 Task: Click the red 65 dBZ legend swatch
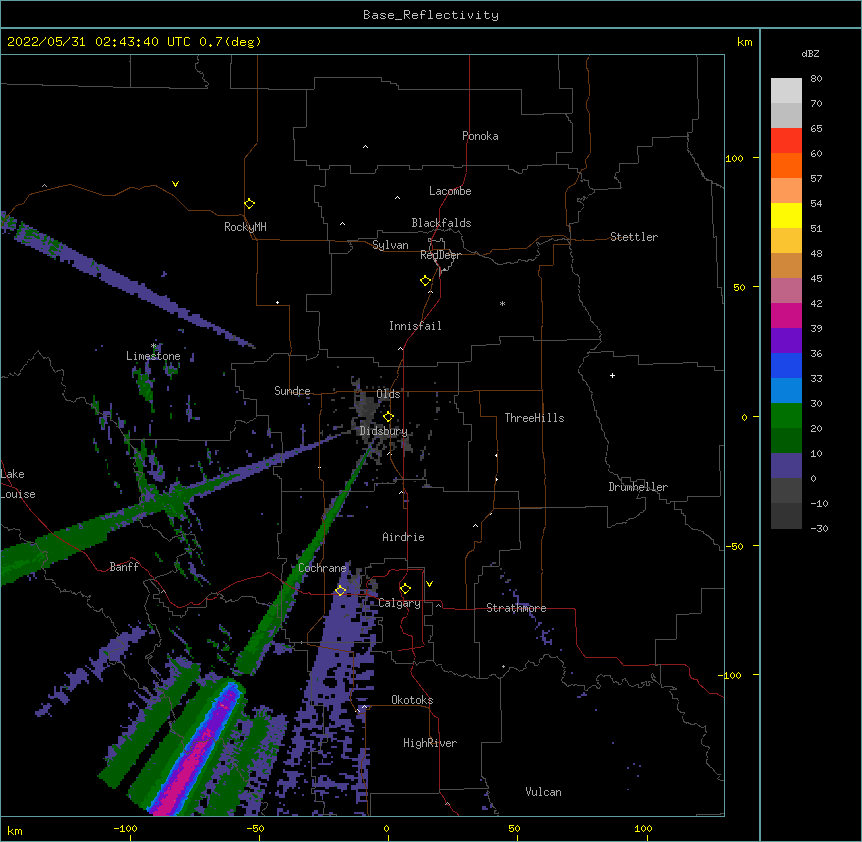(x=786, y=140)
